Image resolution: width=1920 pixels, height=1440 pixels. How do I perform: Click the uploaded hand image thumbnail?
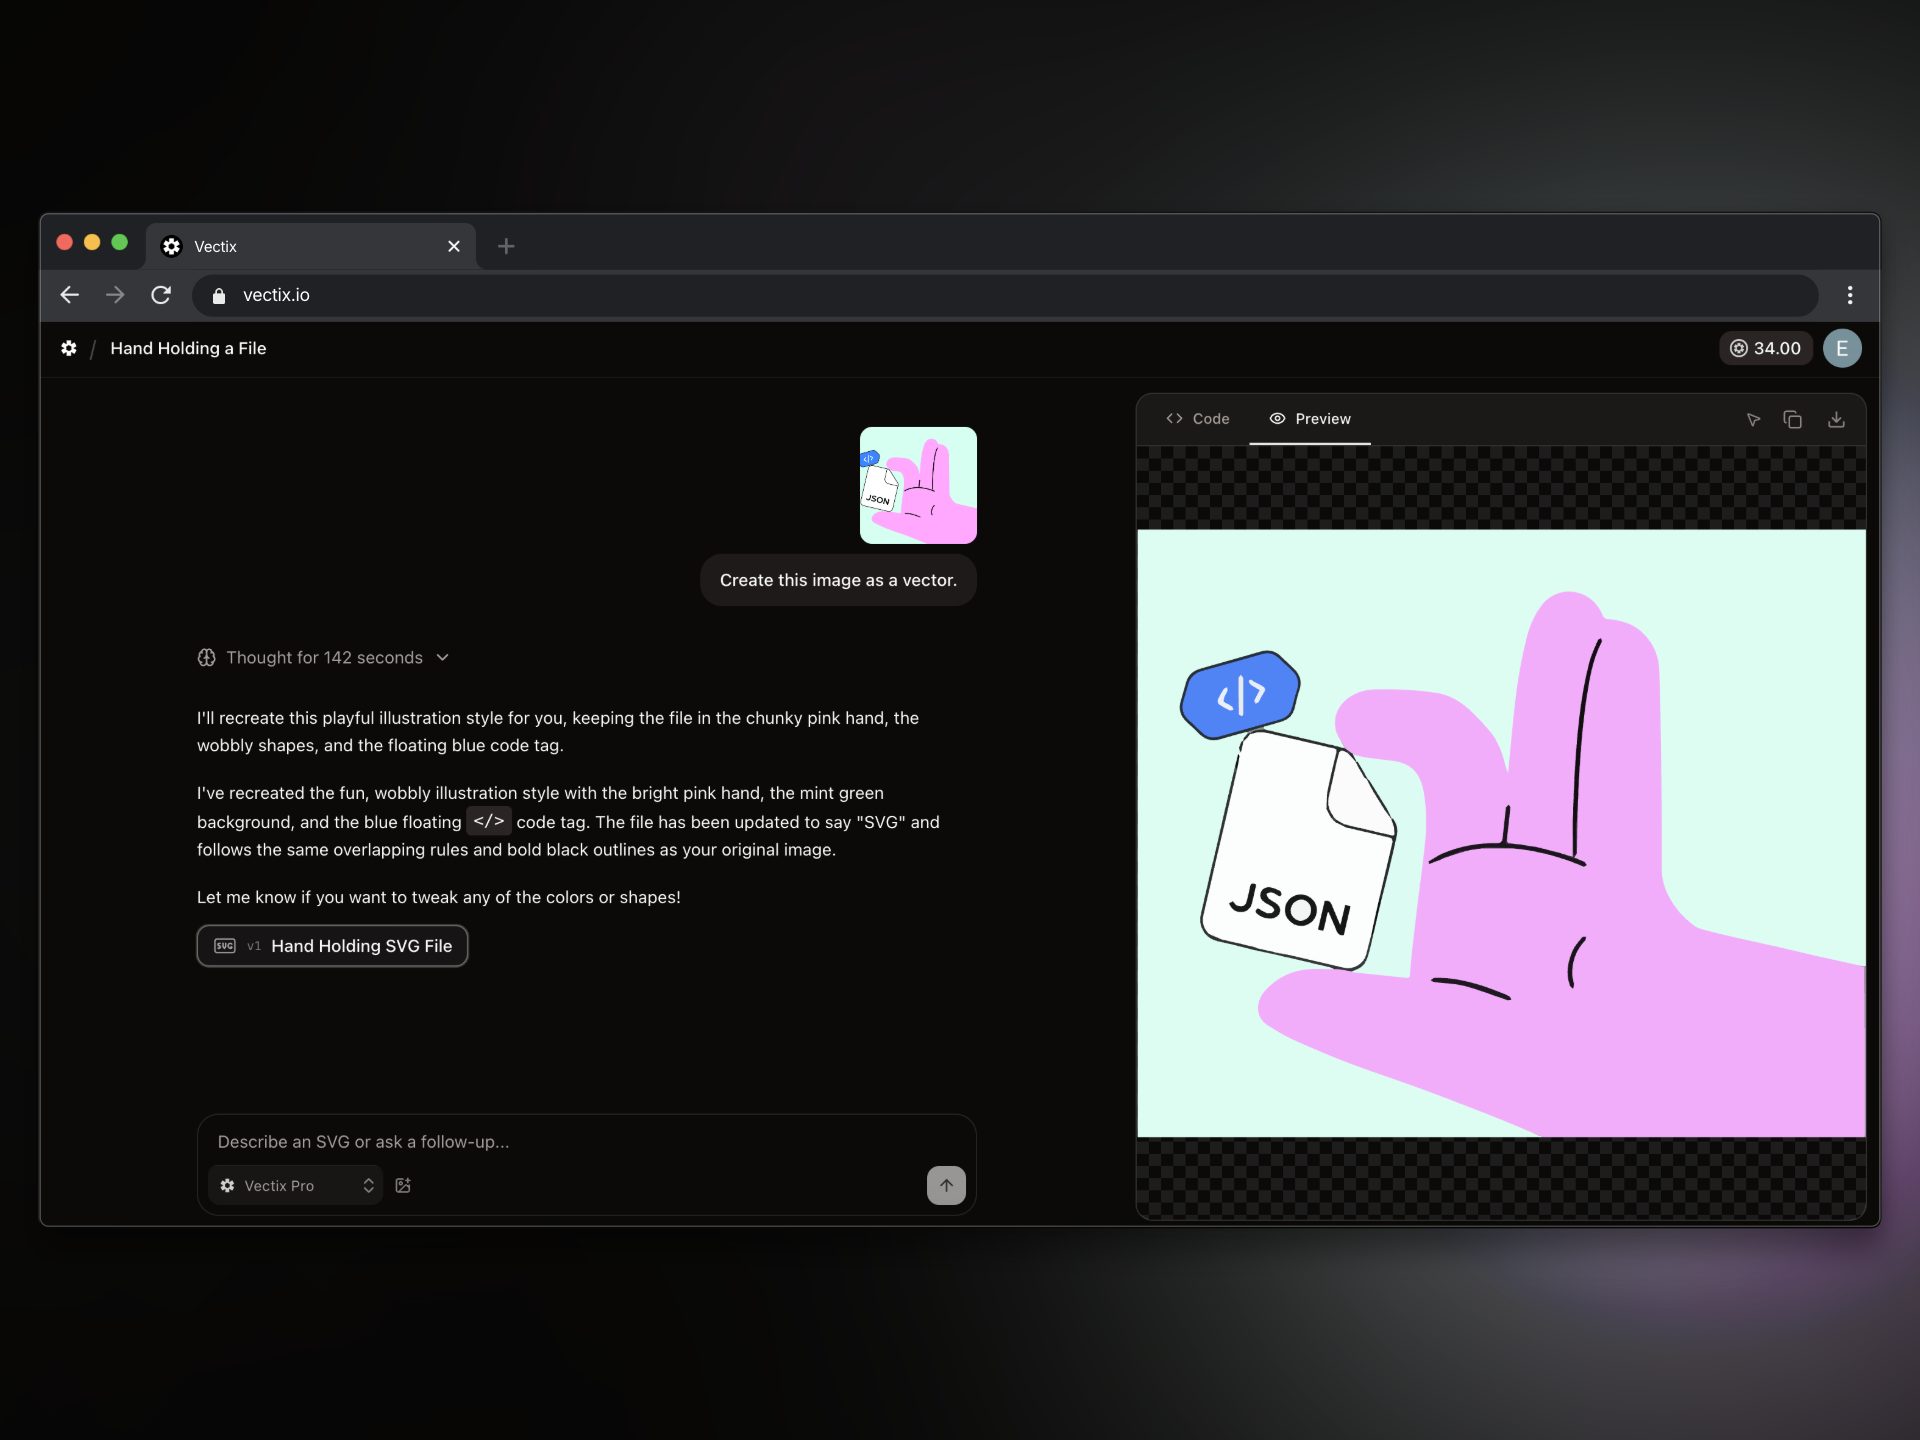(918, 485)
